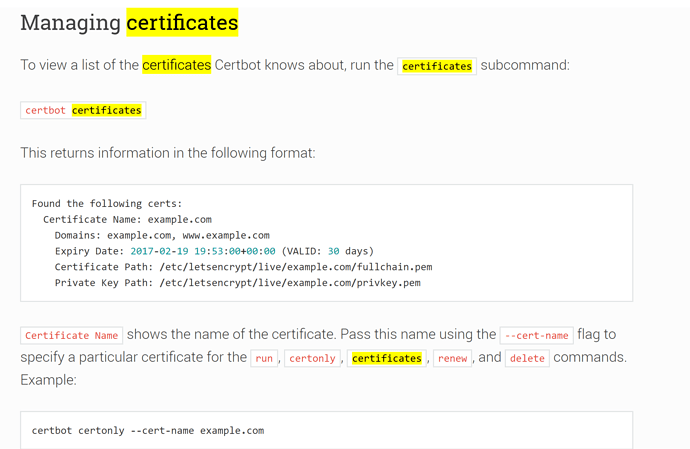The image size is (690, 449).
Task: Click the expiry date '2017-02-19 19:53:00+00:00'
Action: tap(203, 251)
